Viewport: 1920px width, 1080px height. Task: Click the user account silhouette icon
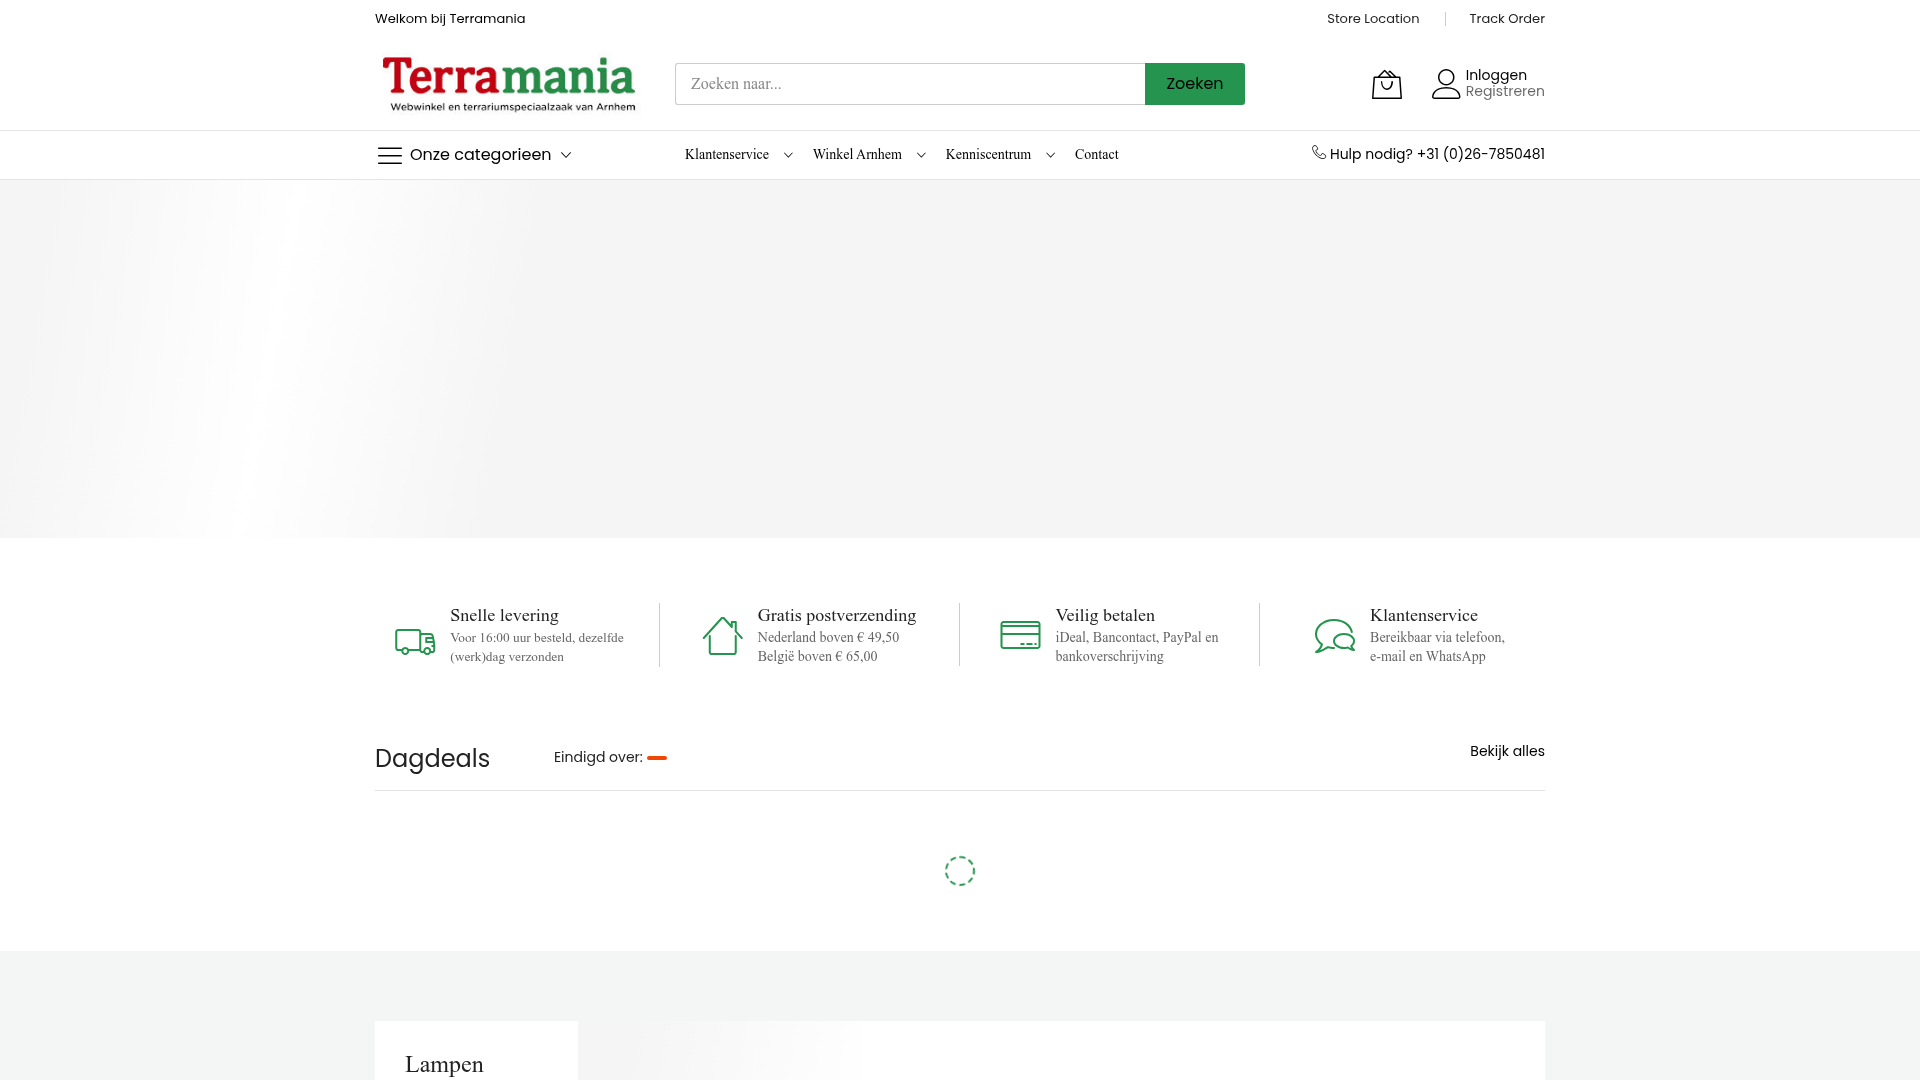click(1446, 84)
